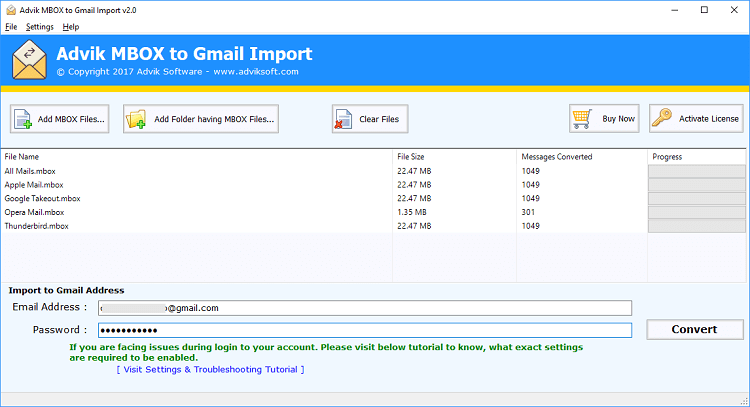Click the progress bar for Opera Mail.mbox
Image resolution: width=750 pixels, height=407 pixels.
[x=696, y=212]
